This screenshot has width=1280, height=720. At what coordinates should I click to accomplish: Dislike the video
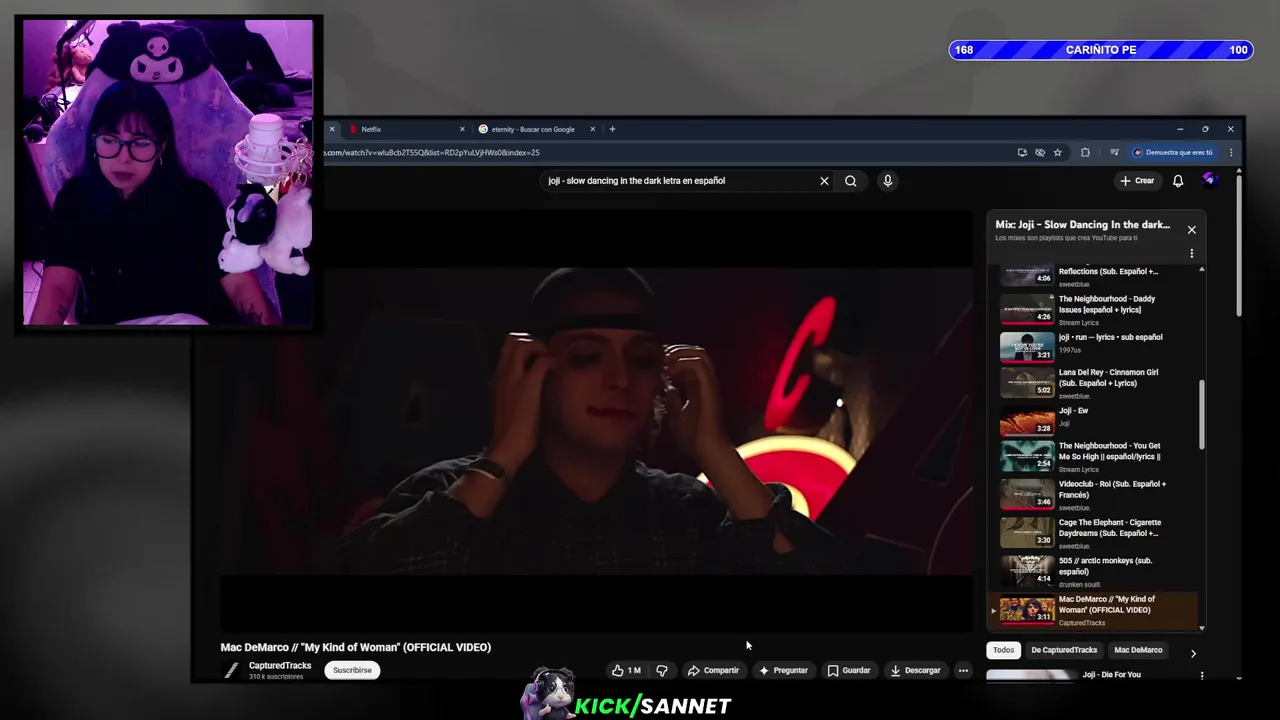point(661,670)
